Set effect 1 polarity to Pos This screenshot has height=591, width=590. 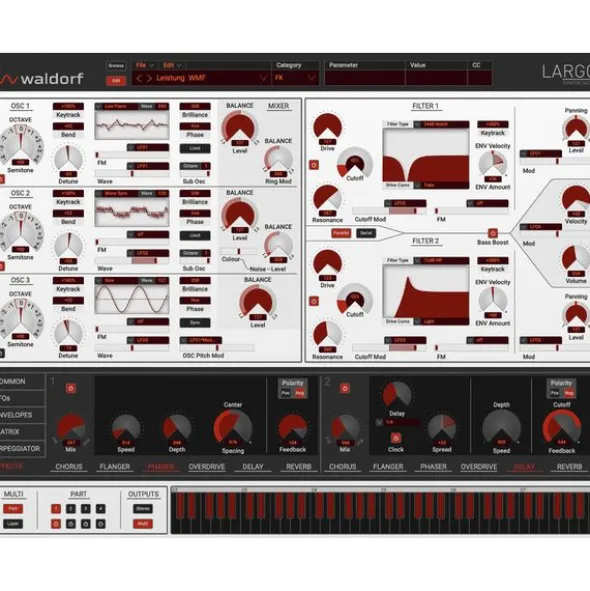point(286,393)
